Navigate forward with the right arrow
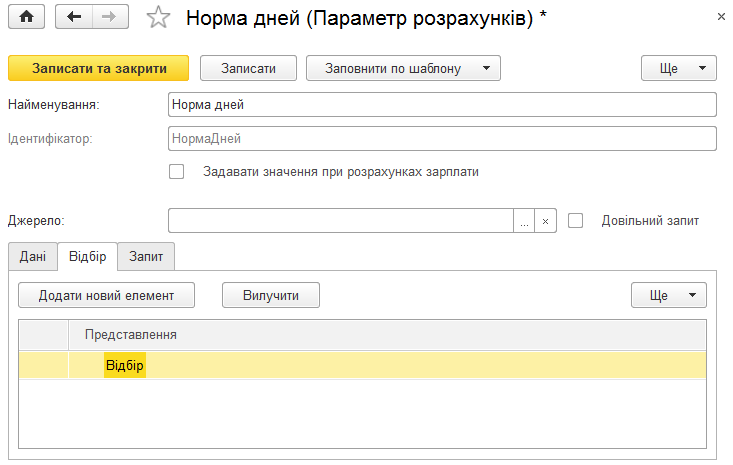Screen dimensions: 733x465 110,17
